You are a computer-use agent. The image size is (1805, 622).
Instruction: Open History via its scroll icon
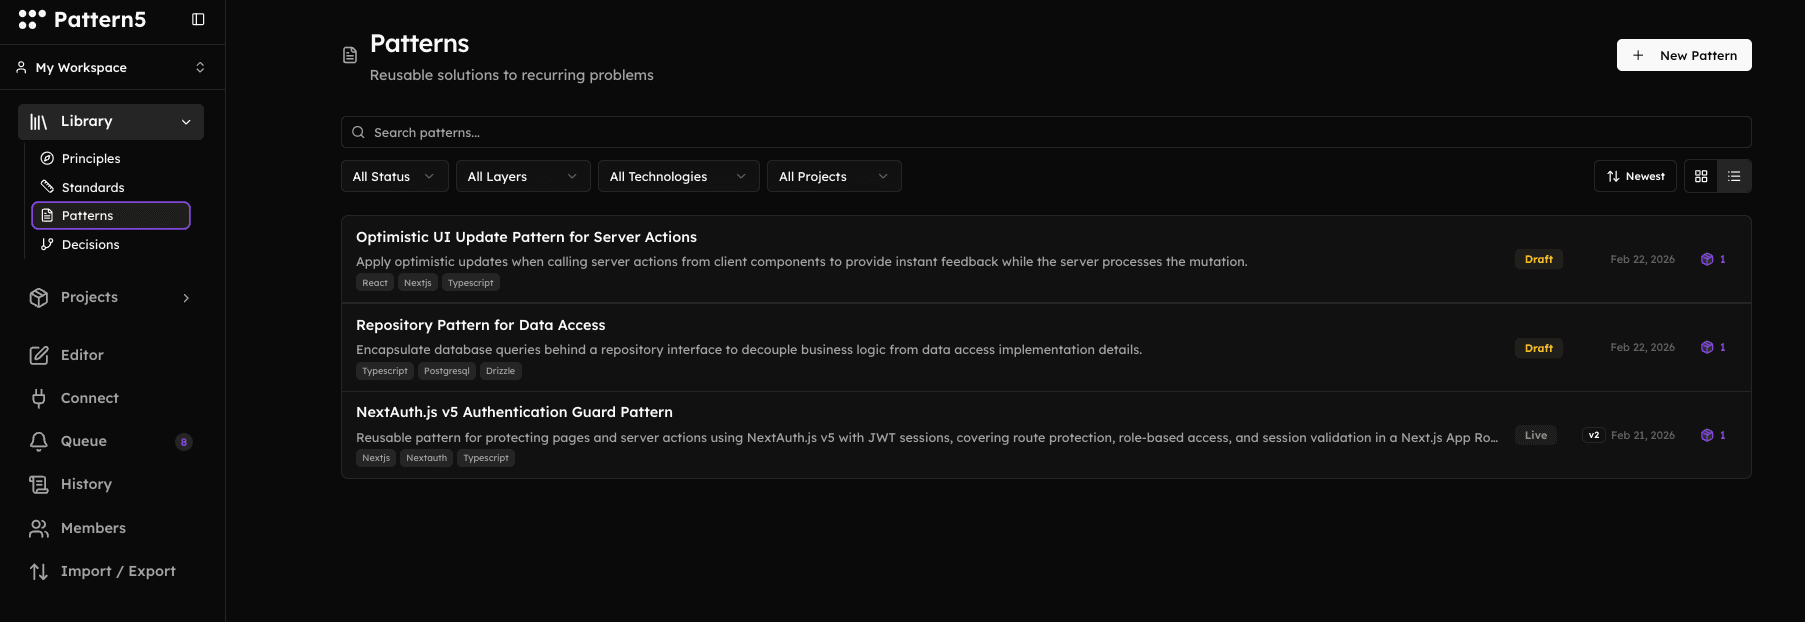click(x=39, y=484)
